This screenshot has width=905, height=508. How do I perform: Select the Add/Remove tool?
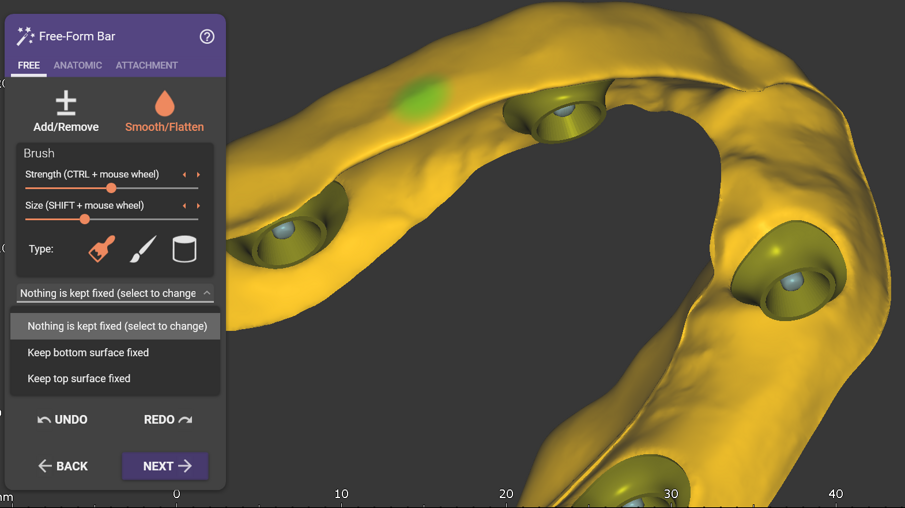coord(66,111)
